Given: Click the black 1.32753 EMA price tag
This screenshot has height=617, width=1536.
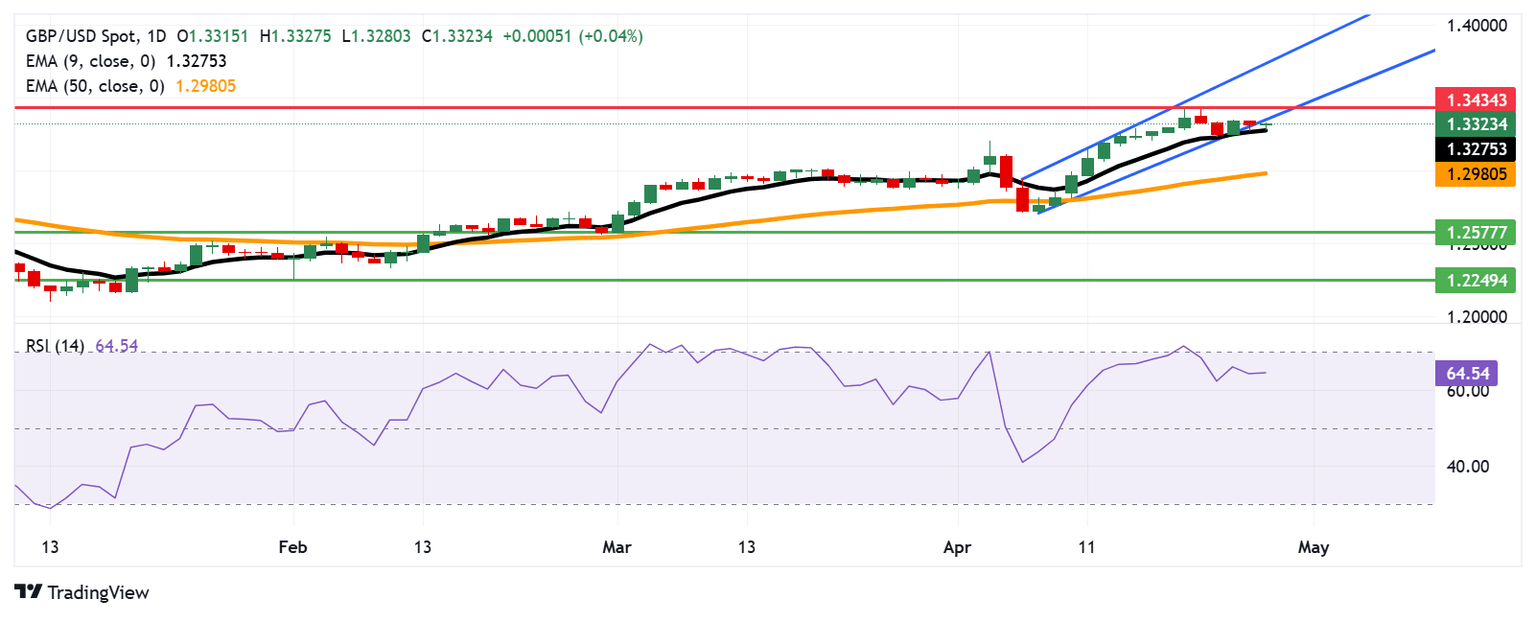Looking at the screenshot, I should point(1476,149).
